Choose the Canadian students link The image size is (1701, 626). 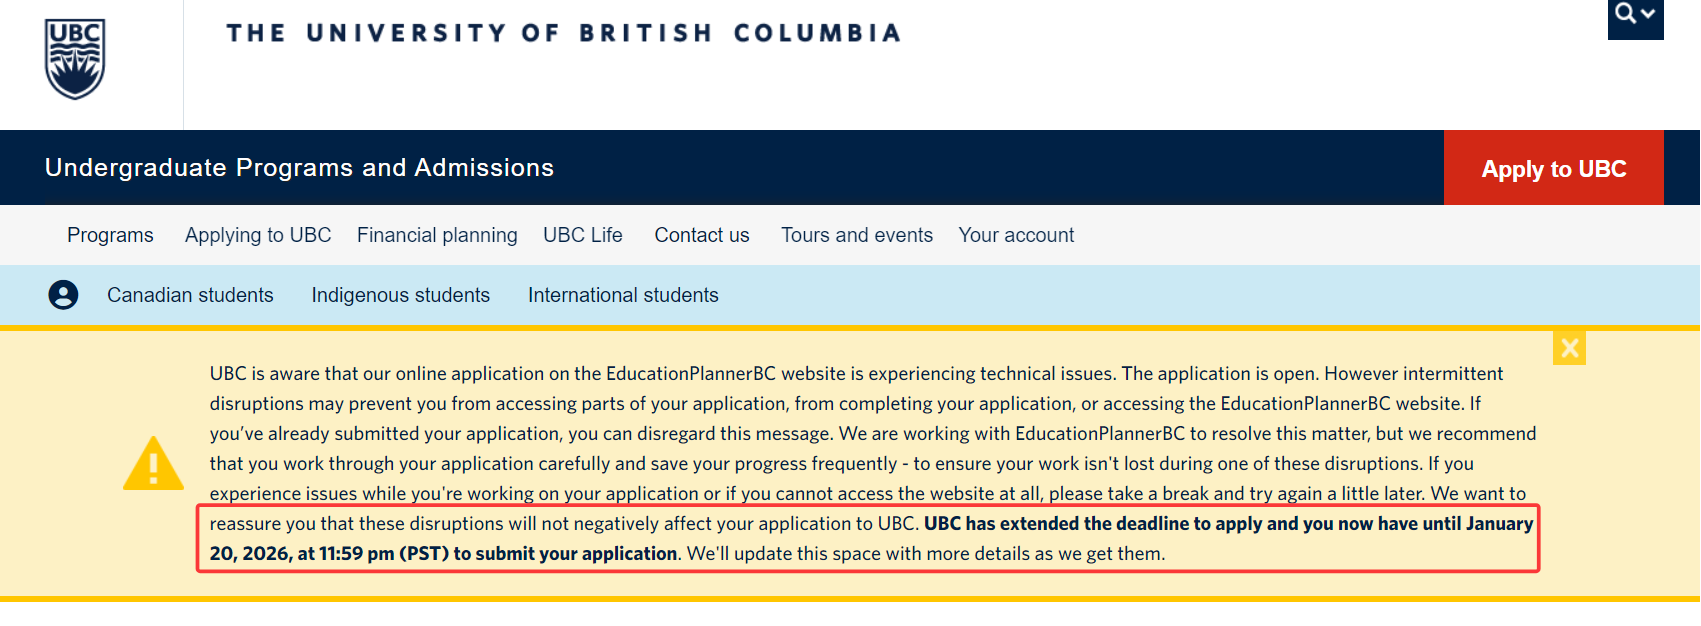pyautogui.click(x=190, y=295)
